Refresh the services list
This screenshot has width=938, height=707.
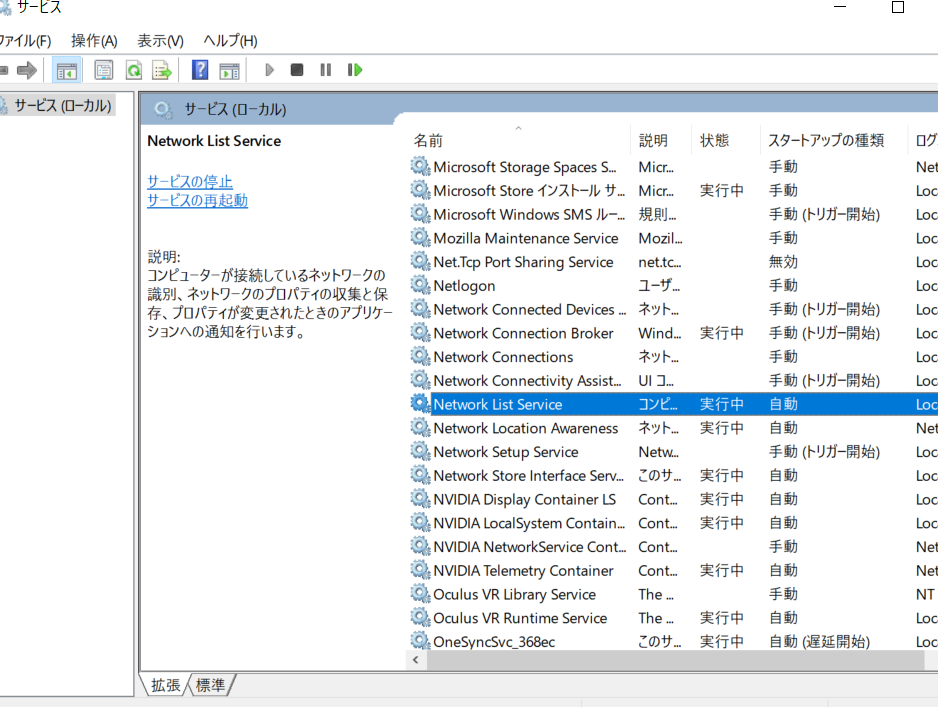coord(132,69)
